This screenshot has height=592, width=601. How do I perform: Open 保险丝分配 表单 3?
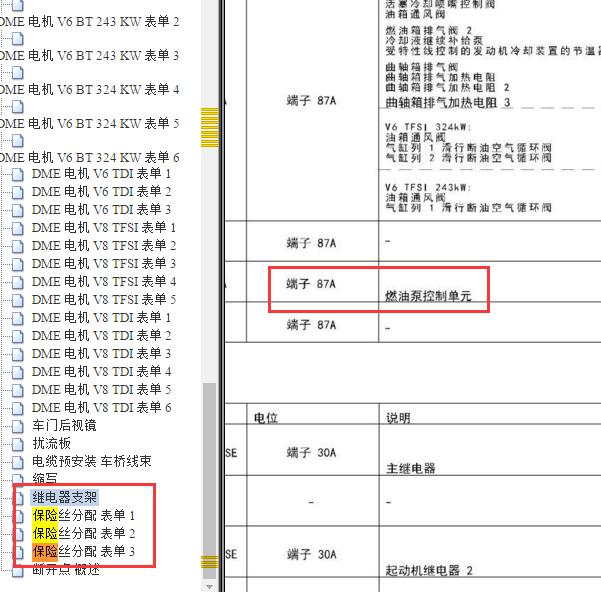pos(84,551)
